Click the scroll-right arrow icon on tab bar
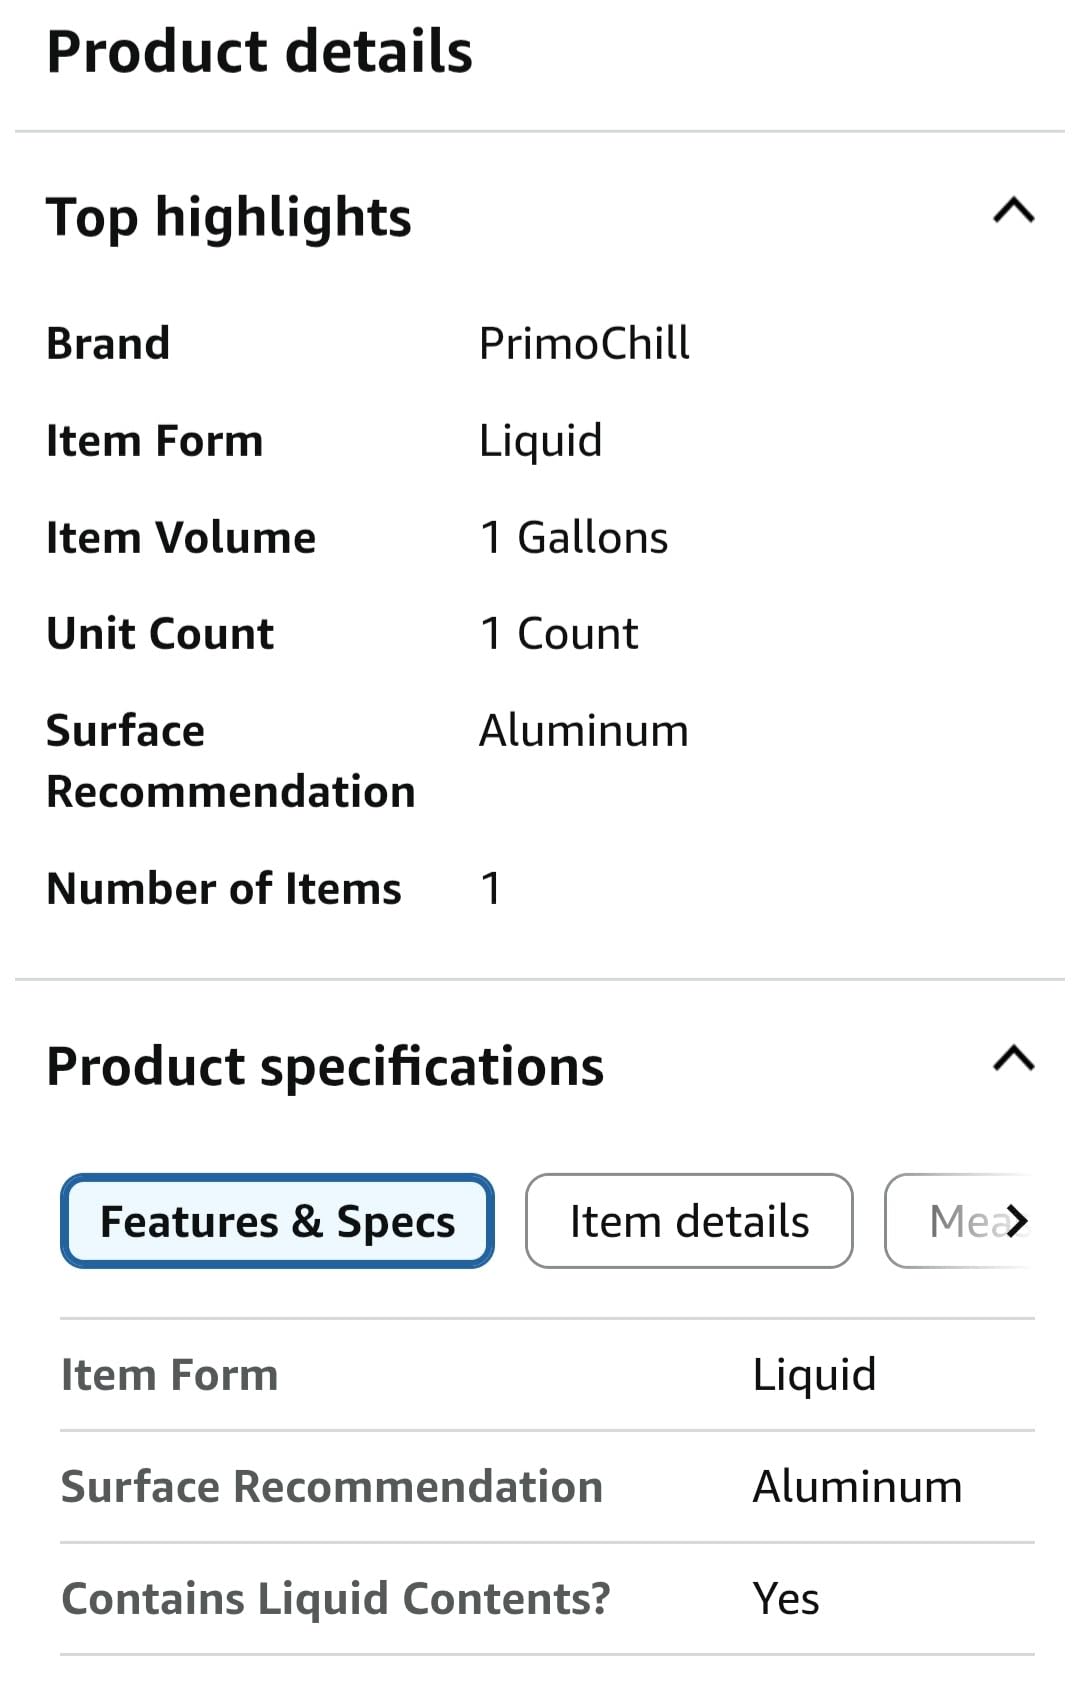1080x1681 pixels. tap(1017, 1221)
